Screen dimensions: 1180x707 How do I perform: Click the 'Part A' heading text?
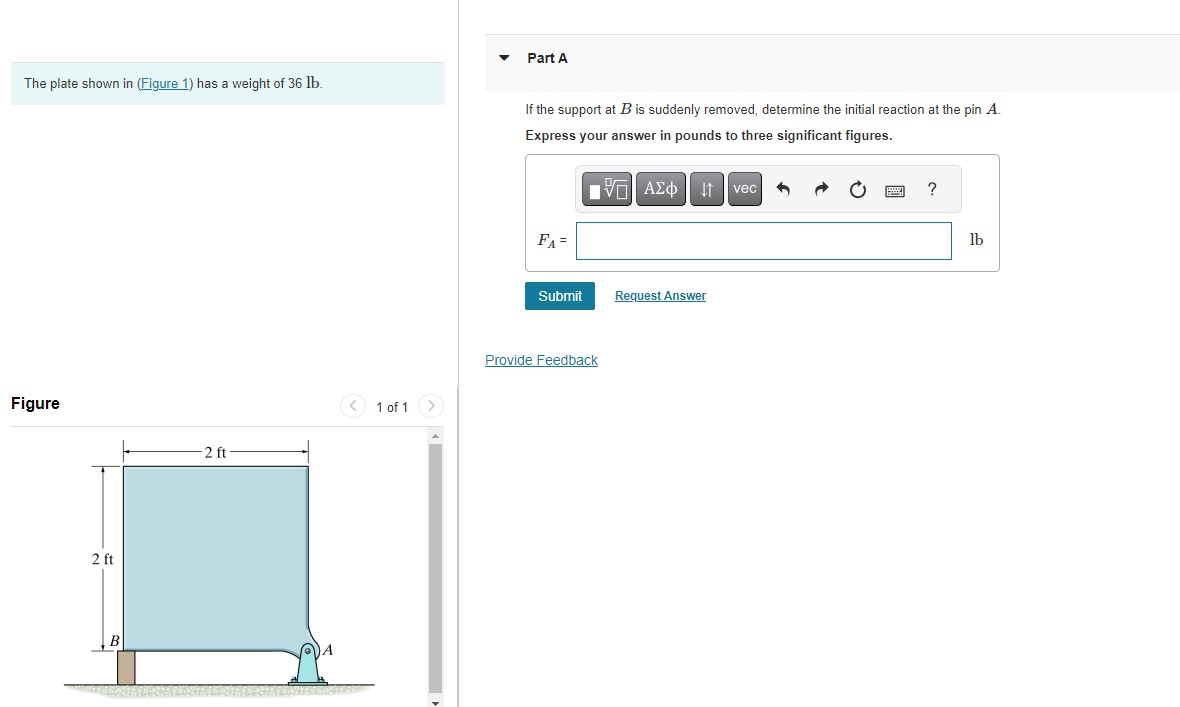pyautogui.click(x=547, y=58)
